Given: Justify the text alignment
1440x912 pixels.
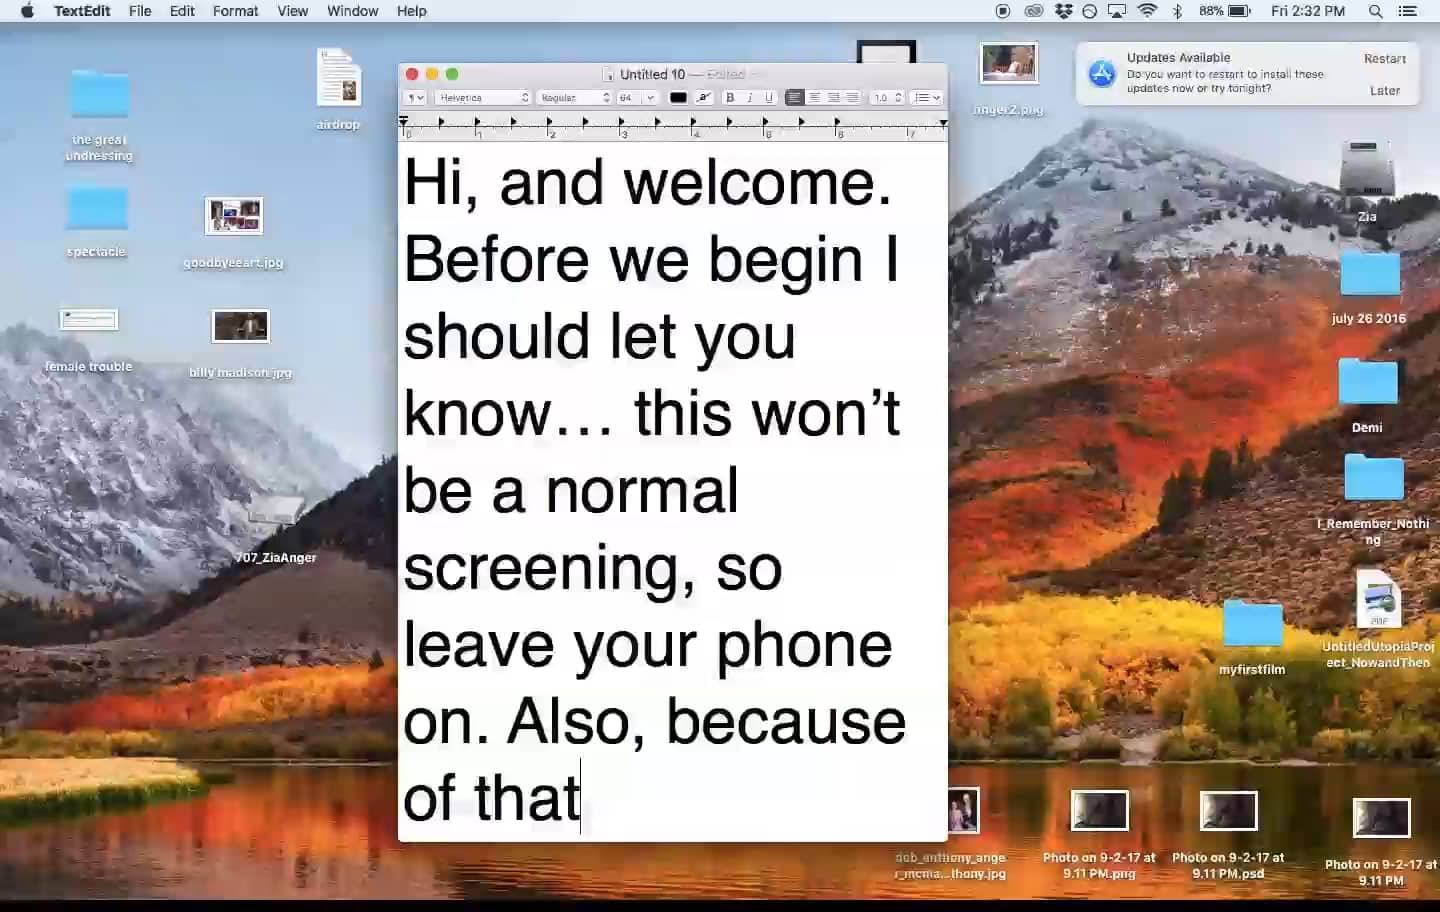Looking at the screenshot, I should coord(852,97).
